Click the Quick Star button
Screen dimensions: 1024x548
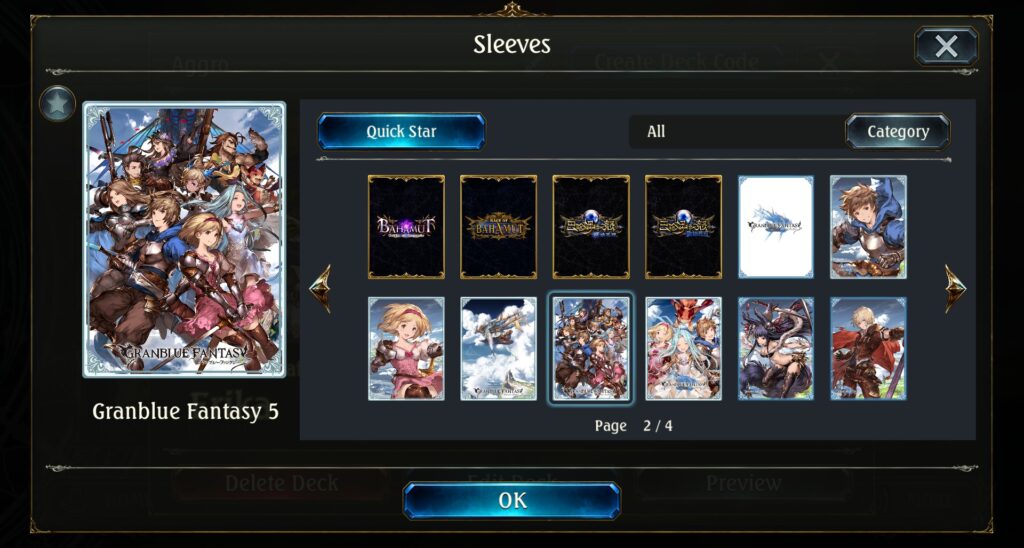point(401,131)
